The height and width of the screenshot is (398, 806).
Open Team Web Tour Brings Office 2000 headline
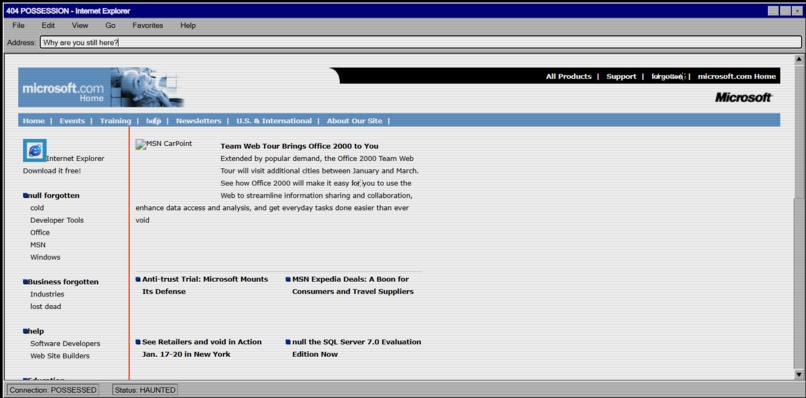pyautogui.click(x=299, y=146)
